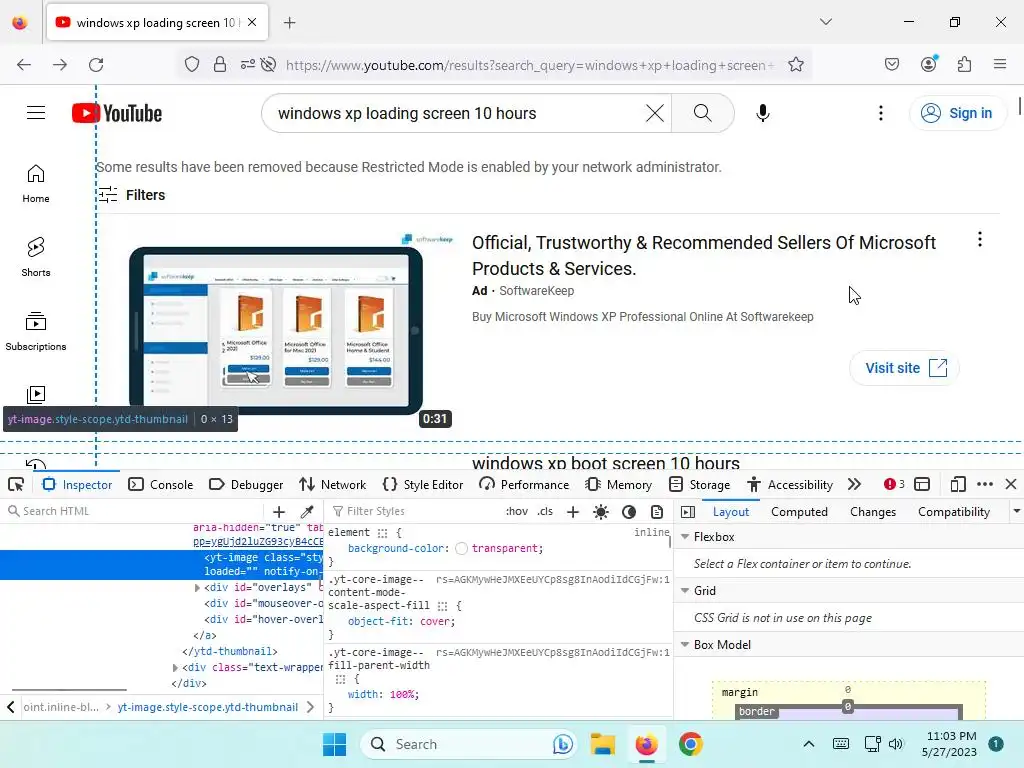Expand the div id overlays node

click(x=197, y=588)
